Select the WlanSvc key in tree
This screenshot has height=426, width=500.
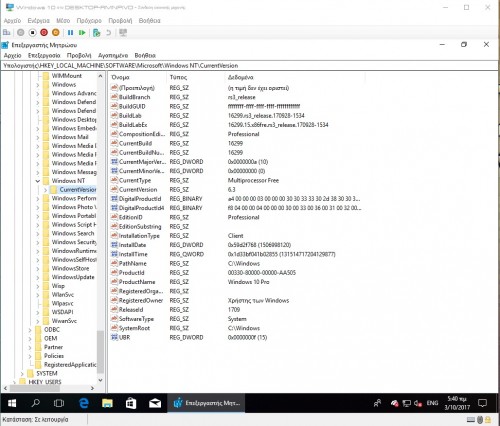63,295
